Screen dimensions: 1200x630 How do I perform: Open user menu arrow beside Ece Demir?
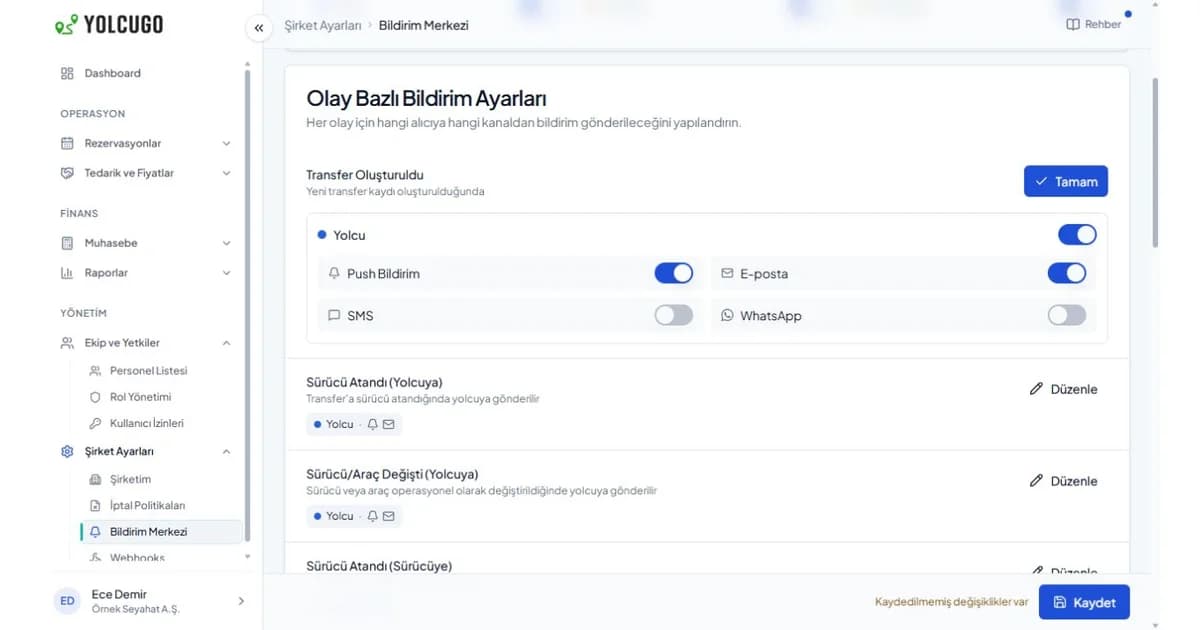coord(240,601)
